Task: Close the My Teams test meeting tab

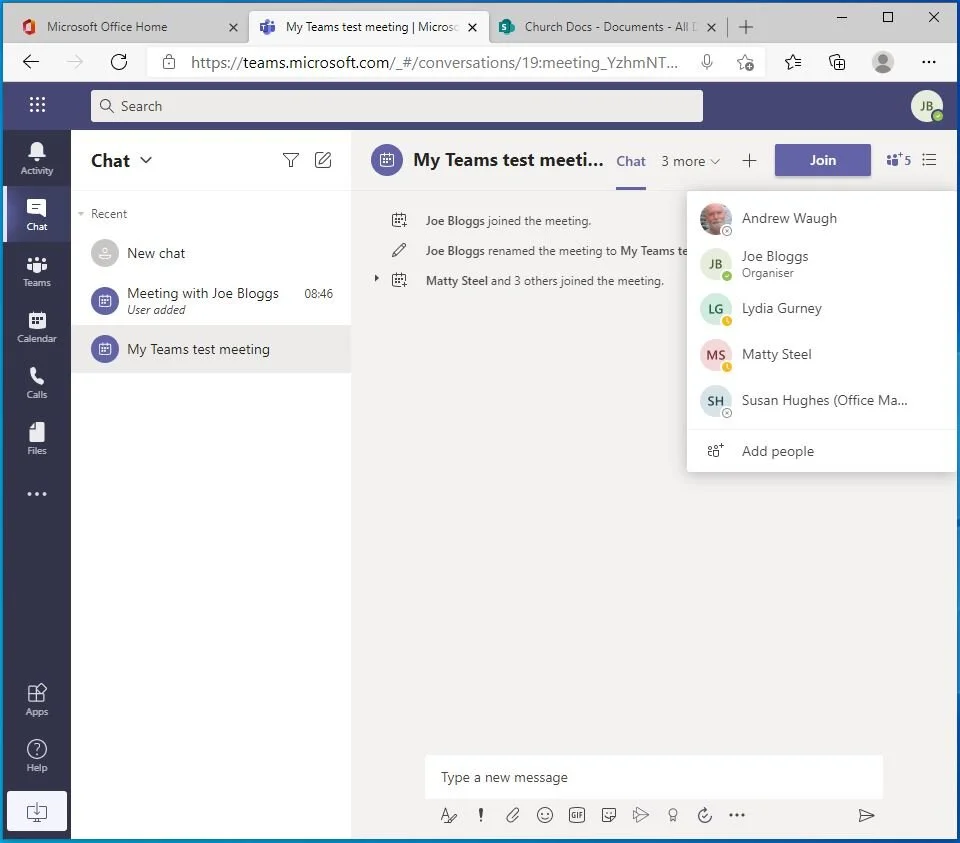Action: click(472, 28)
